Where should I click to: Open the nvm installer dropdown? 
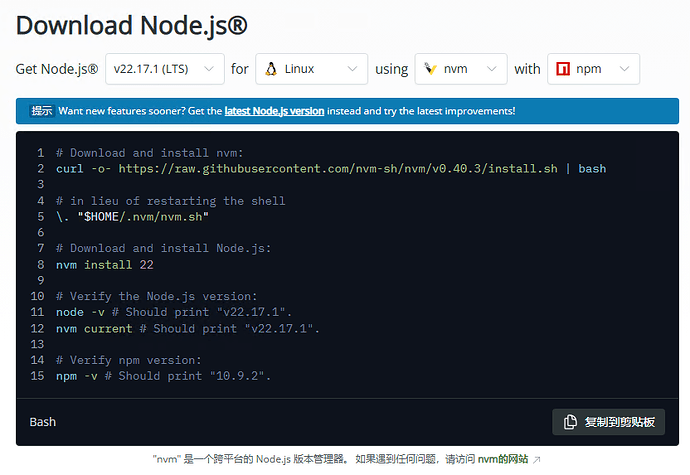(461, 69)
